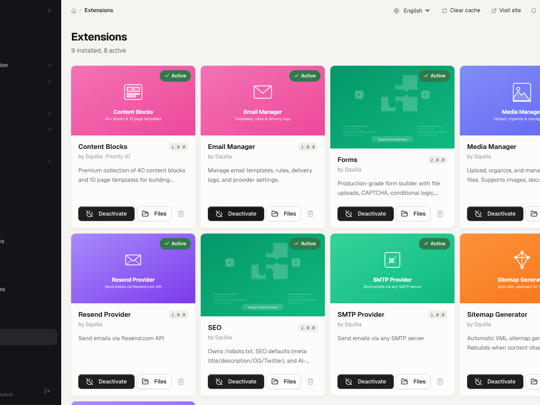Image resolution: width=540 pixels, height=405 pixels.
Task: Click Active badge on SMTP Provider
Action: (434, 243)
